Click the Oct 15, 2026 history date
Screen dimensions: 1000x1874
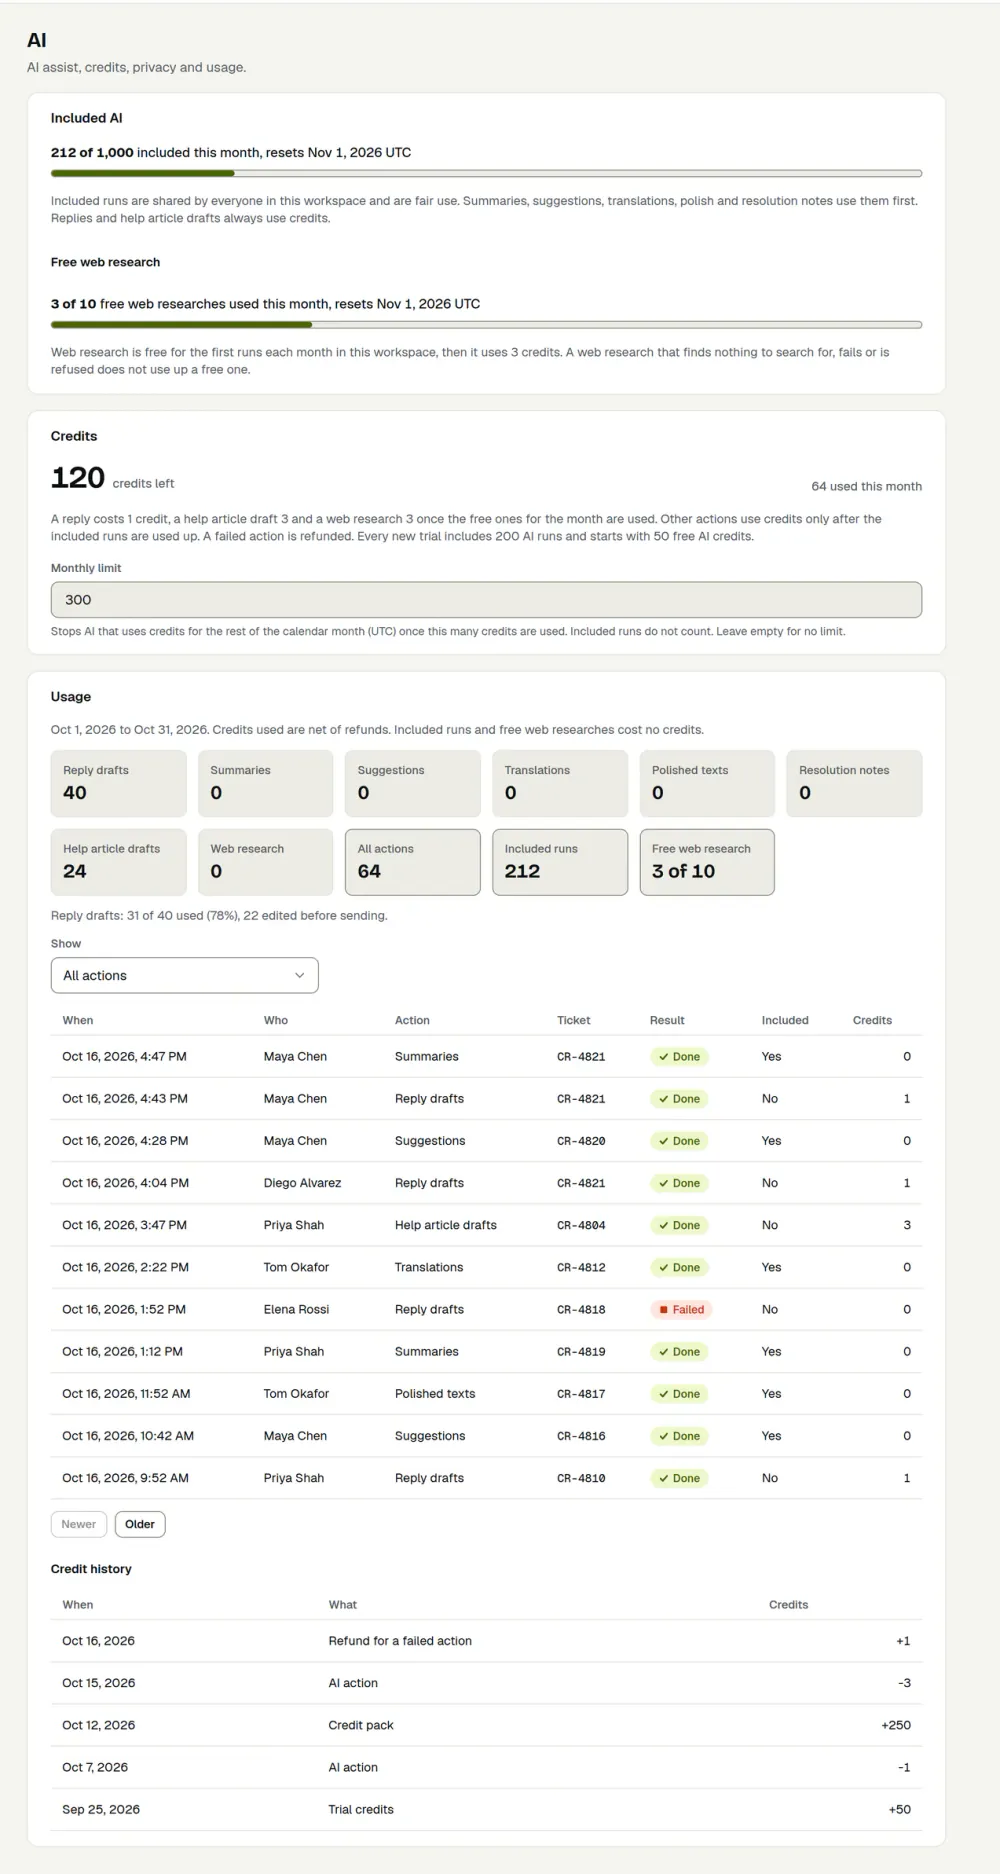(98, 1683)
